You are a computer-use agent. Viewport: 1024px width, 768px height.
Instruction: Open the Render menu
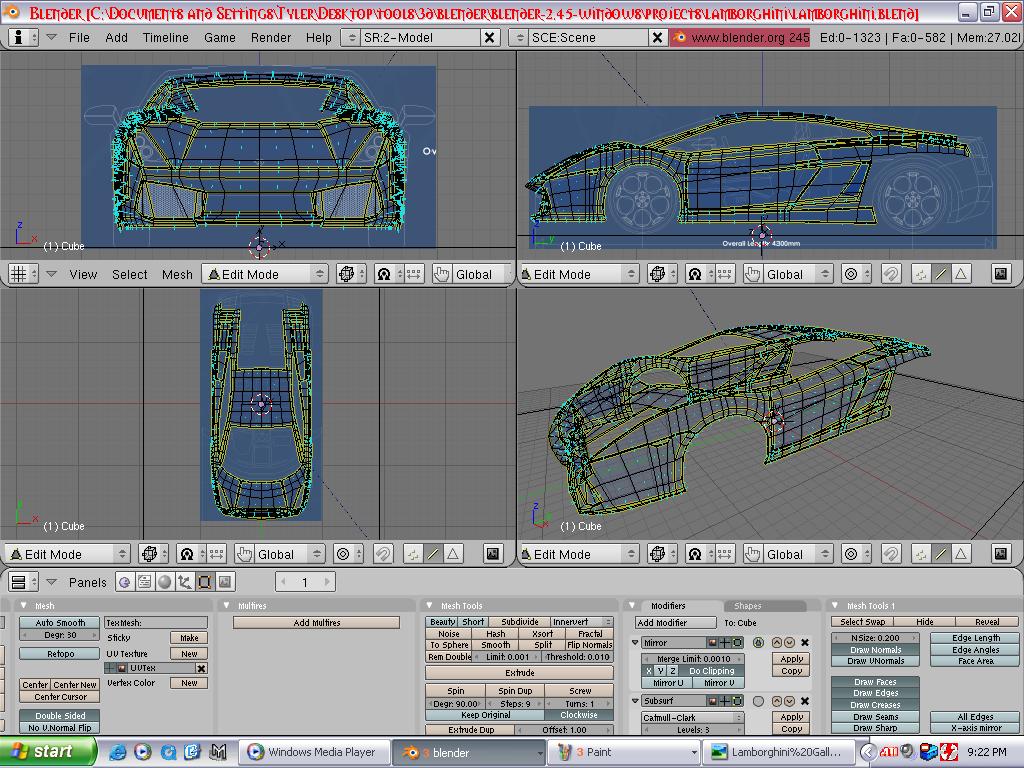(x=270, y=38)
